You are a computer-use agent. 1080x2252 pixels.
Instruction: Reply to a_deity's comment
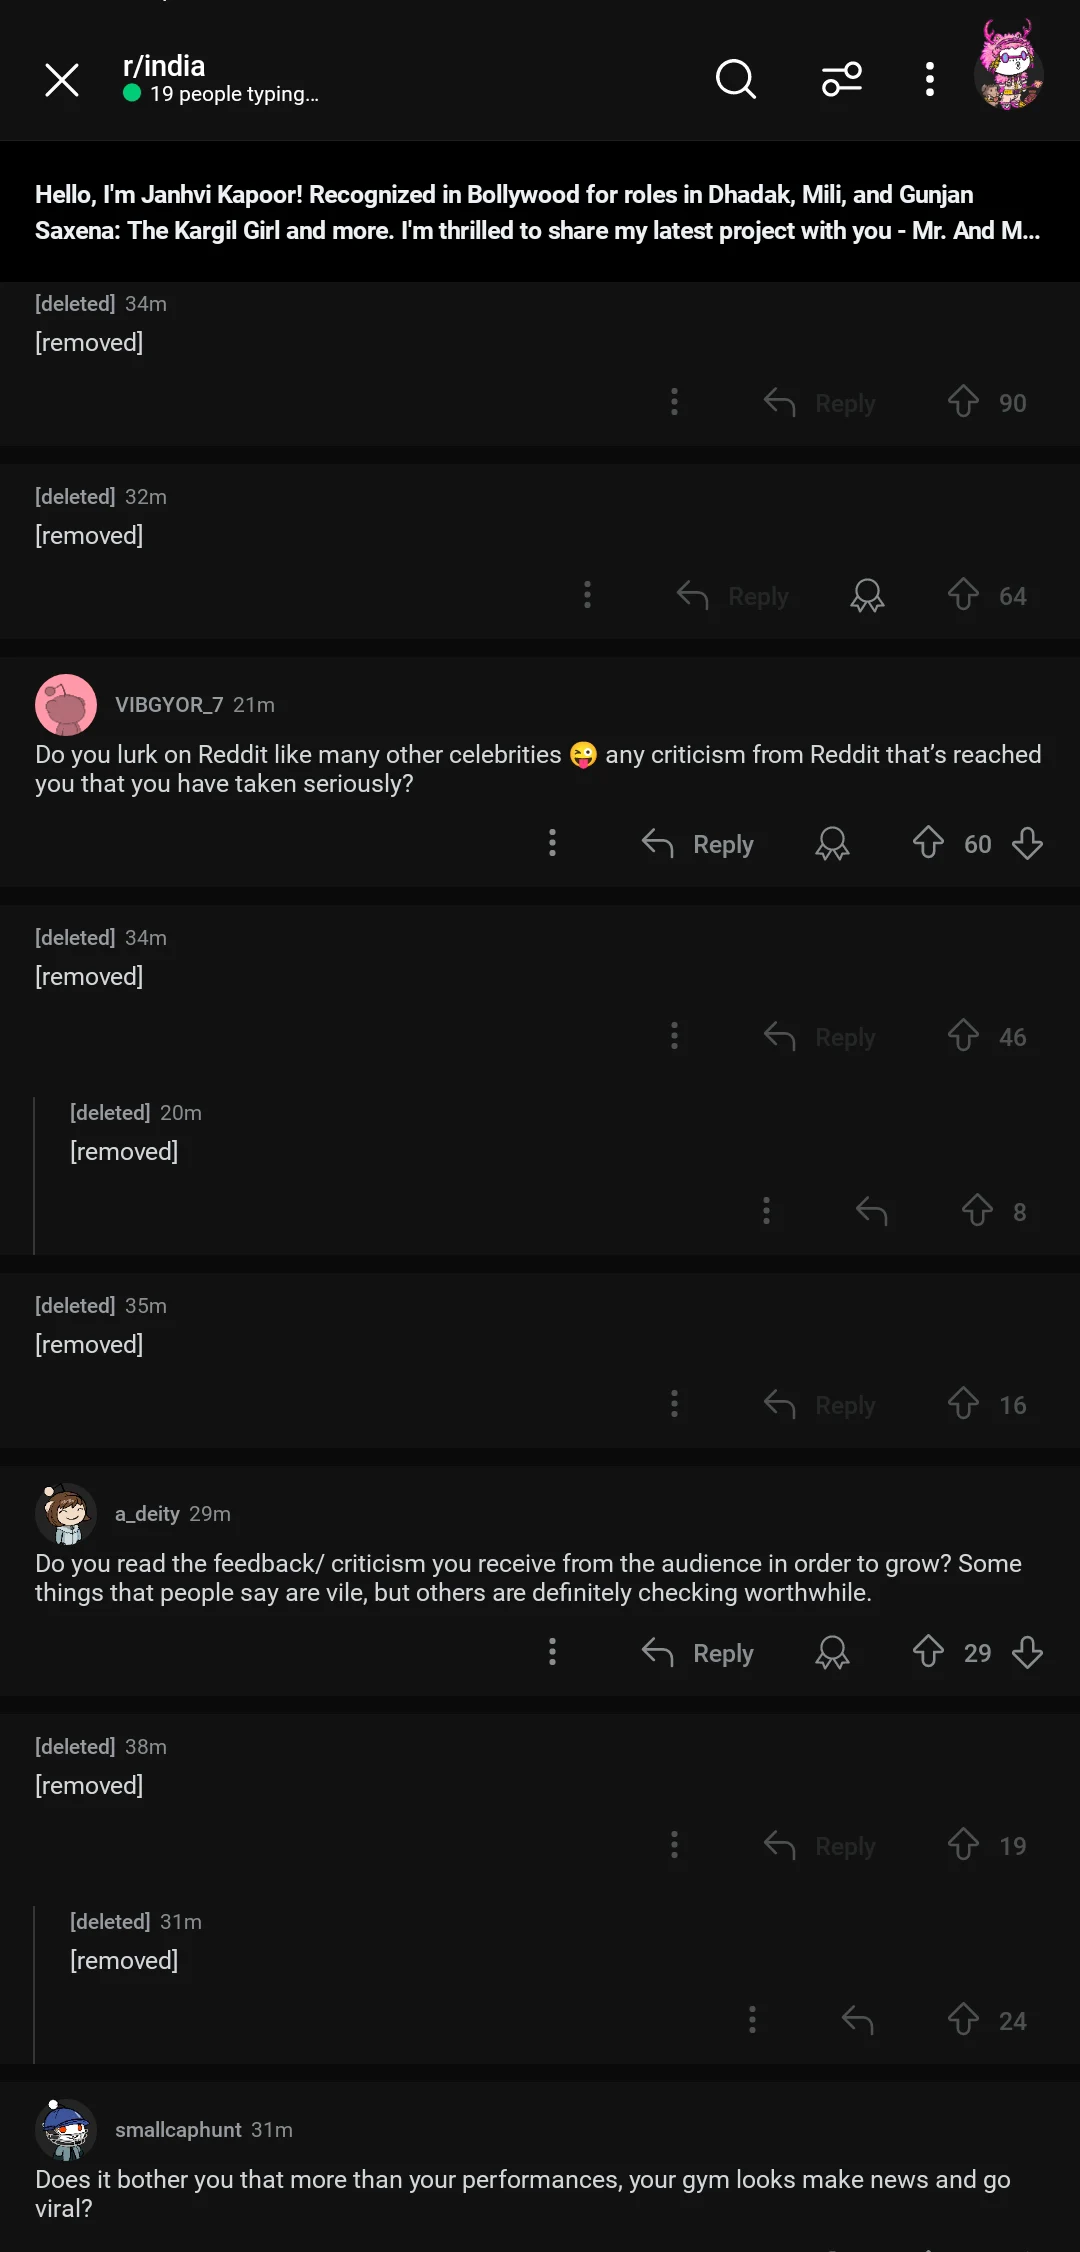pyautogui.click(x=699, y=1653)
